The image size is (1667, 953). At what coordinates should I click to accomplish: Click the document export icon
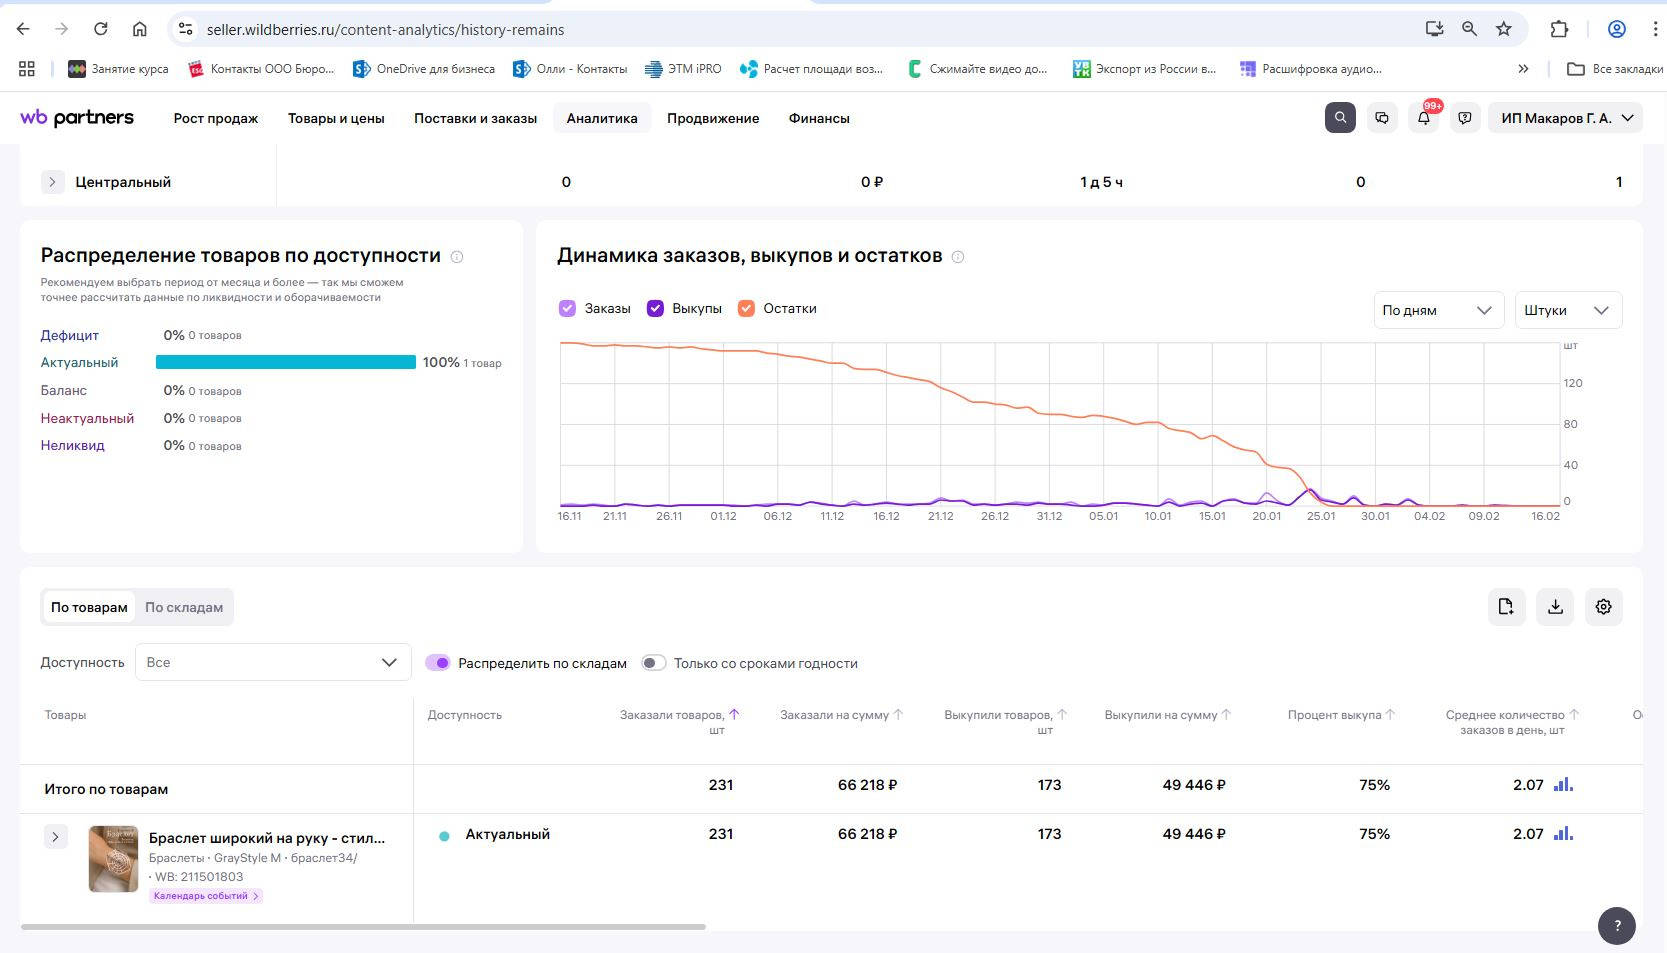click(1506, 607)
